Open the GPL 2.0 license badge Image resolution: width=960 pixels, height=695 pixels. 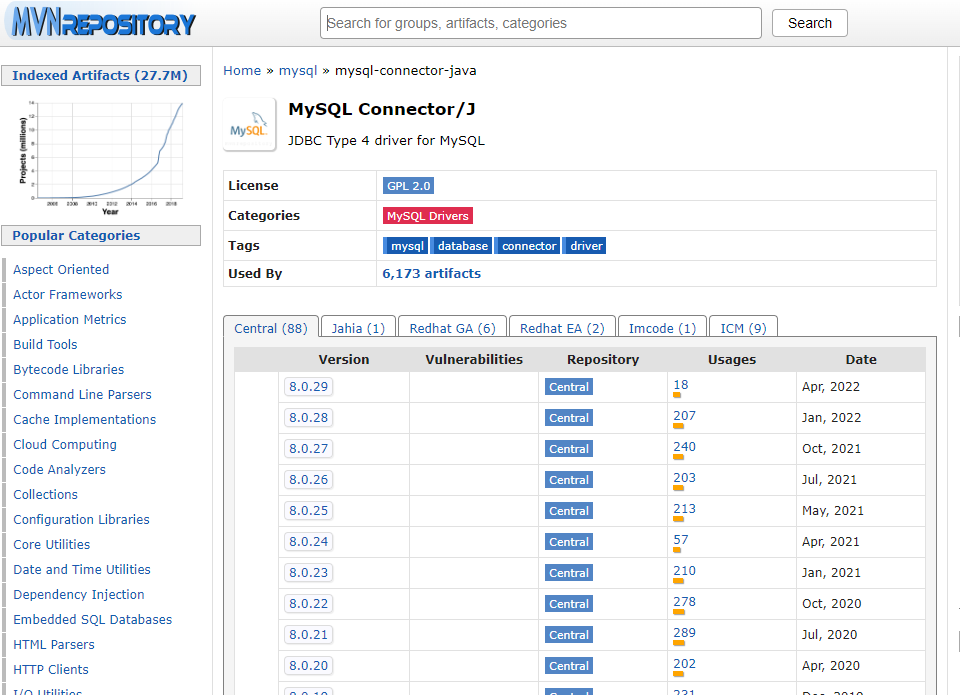click(408, 186)
